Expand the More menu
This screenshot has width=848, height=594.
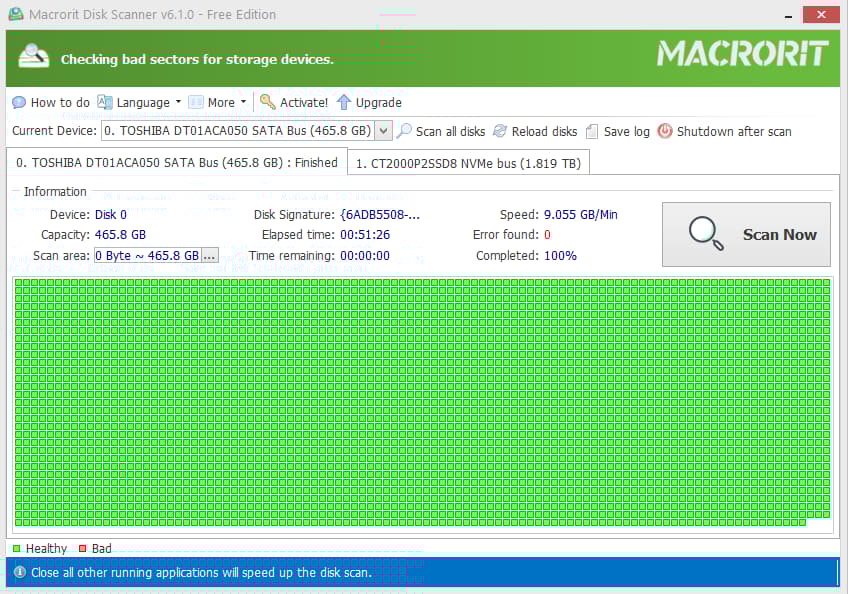(218, 102)
